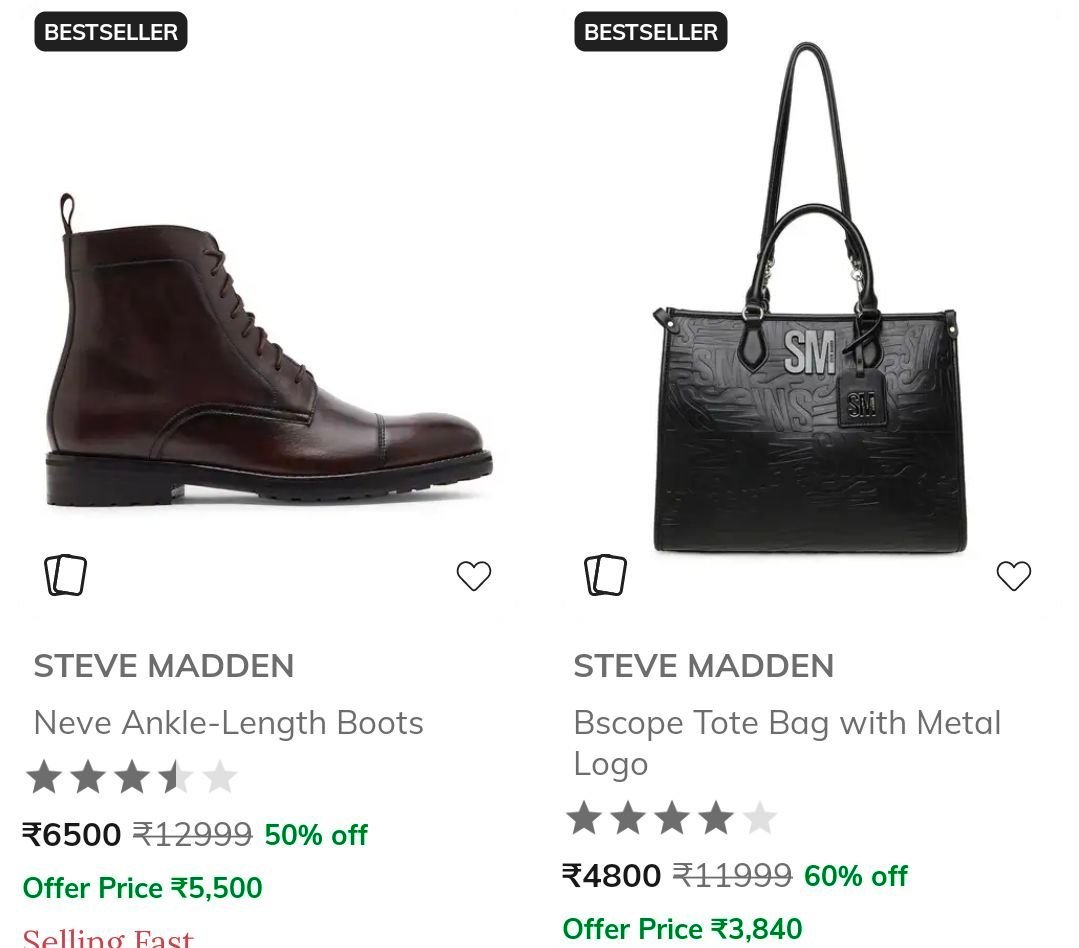Image resolution: width=1079 pixels, height=948 pixels.
Task: Click STEVE MADDEN brand name under the boots
Action: tap(164, 665)
